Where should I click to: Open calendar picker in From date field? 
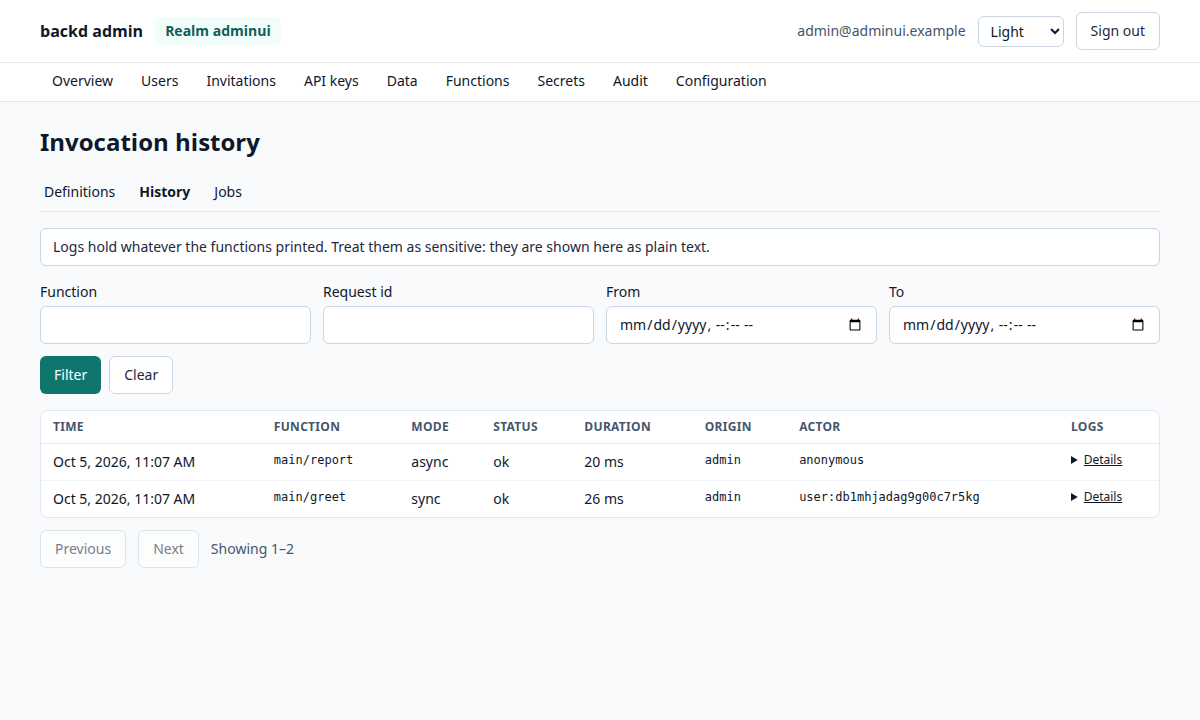pyautogui.click(x=855, y=325)
